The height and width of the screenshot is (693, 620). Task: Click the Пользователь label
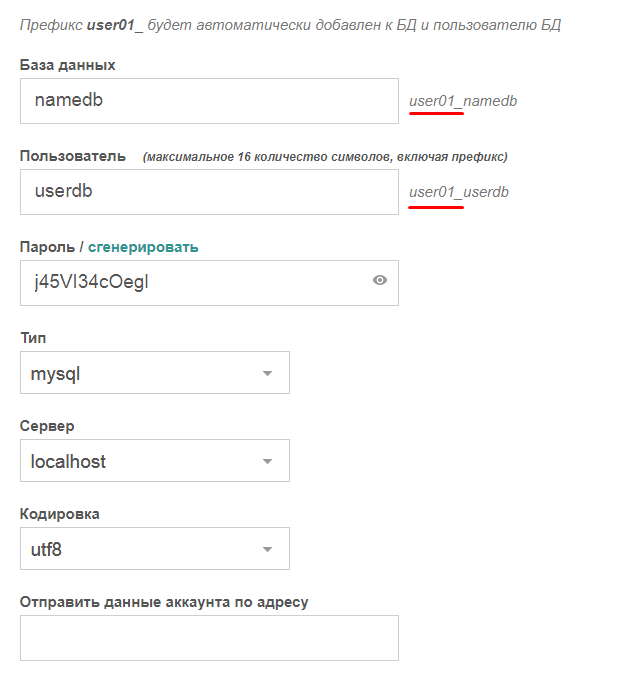73,156
